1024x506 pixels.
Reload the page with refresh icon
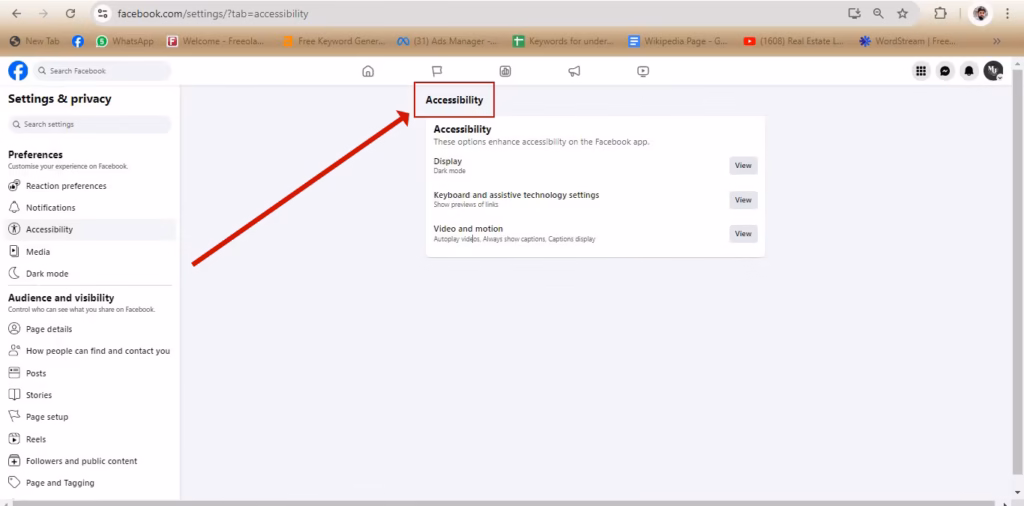(71, 14)
